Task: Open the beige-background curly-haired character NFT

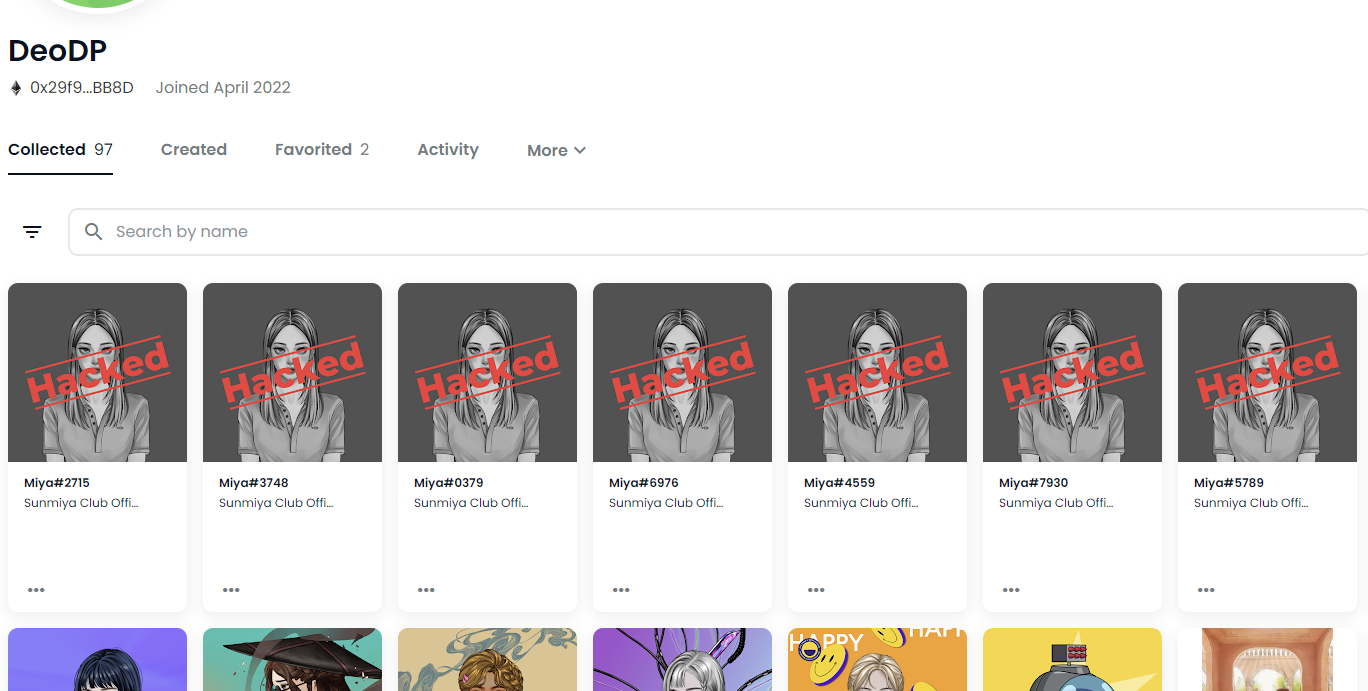Action: [487, 659]
